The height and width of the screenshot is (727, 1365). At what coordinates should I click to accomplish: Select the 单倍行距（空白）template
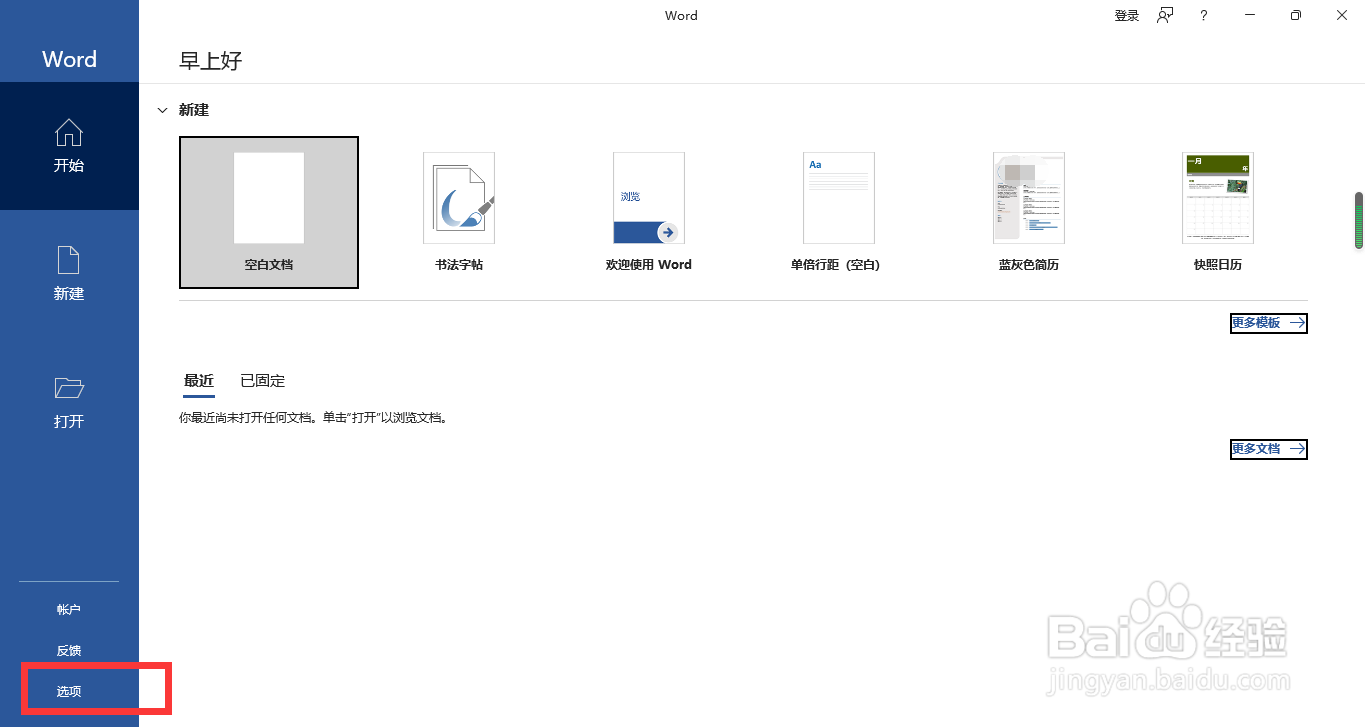coord(839,212)
